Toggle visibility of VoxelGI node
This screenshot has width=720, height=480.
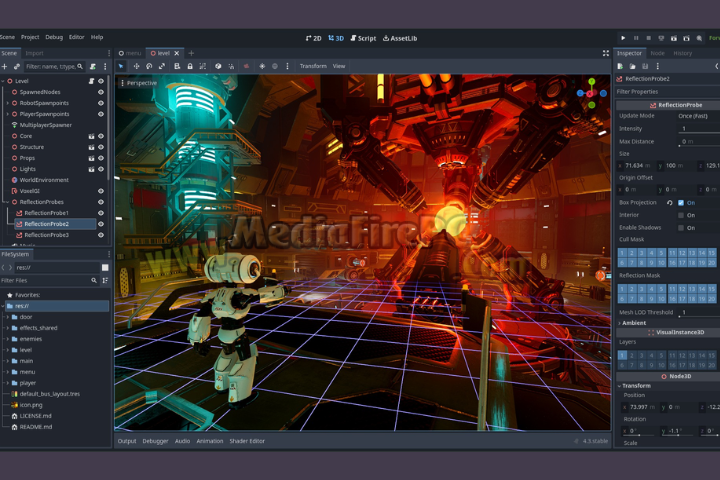tap(101, 191)
